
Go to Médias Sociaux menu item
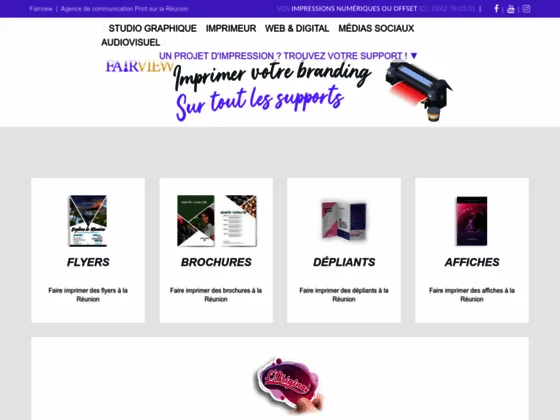pos(376,28)
